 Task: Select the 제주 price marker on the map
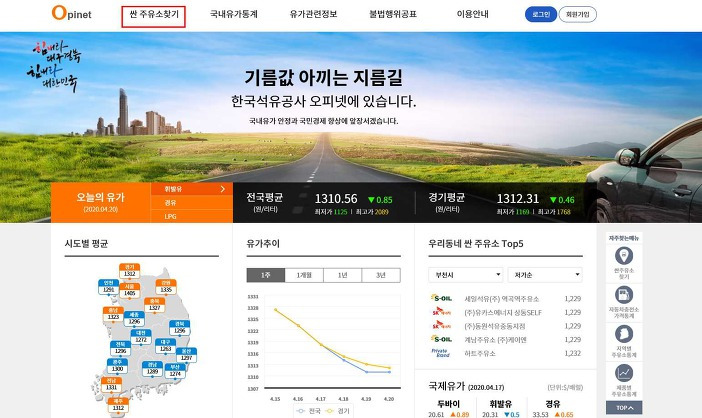pyautogui.click(x=119, y=406)
